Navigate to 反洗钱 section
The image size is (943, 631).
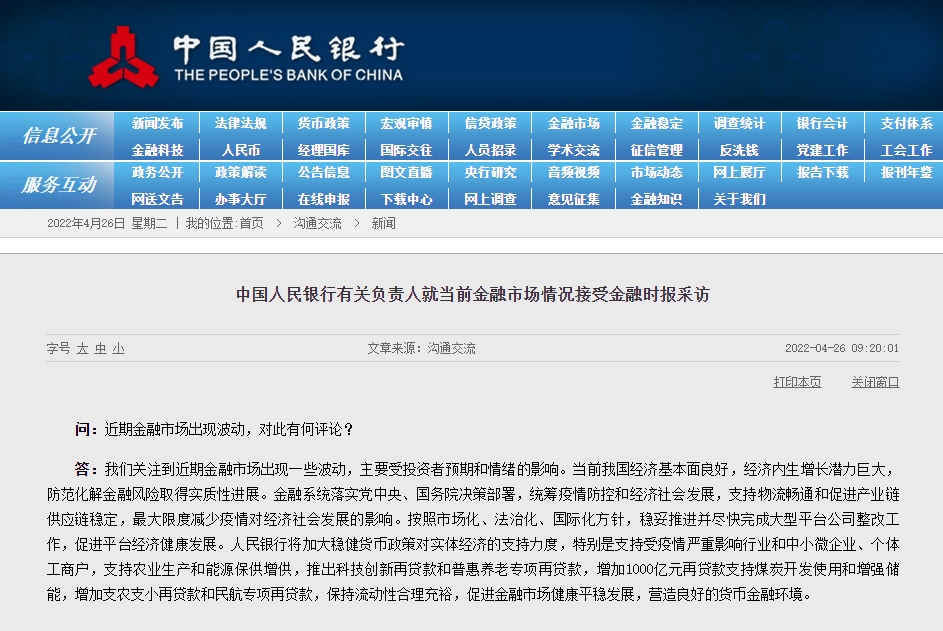739,150
